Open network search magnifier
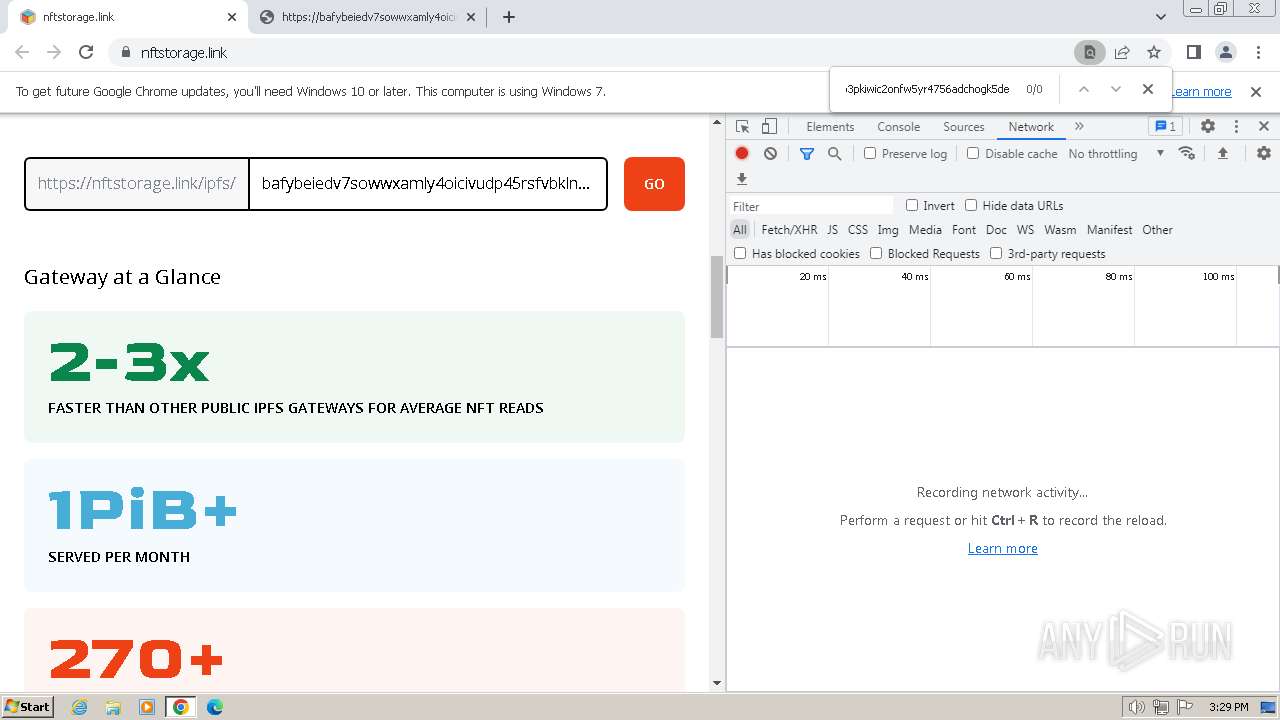This screenshot has height=720, width=1280. coord(834,153)
